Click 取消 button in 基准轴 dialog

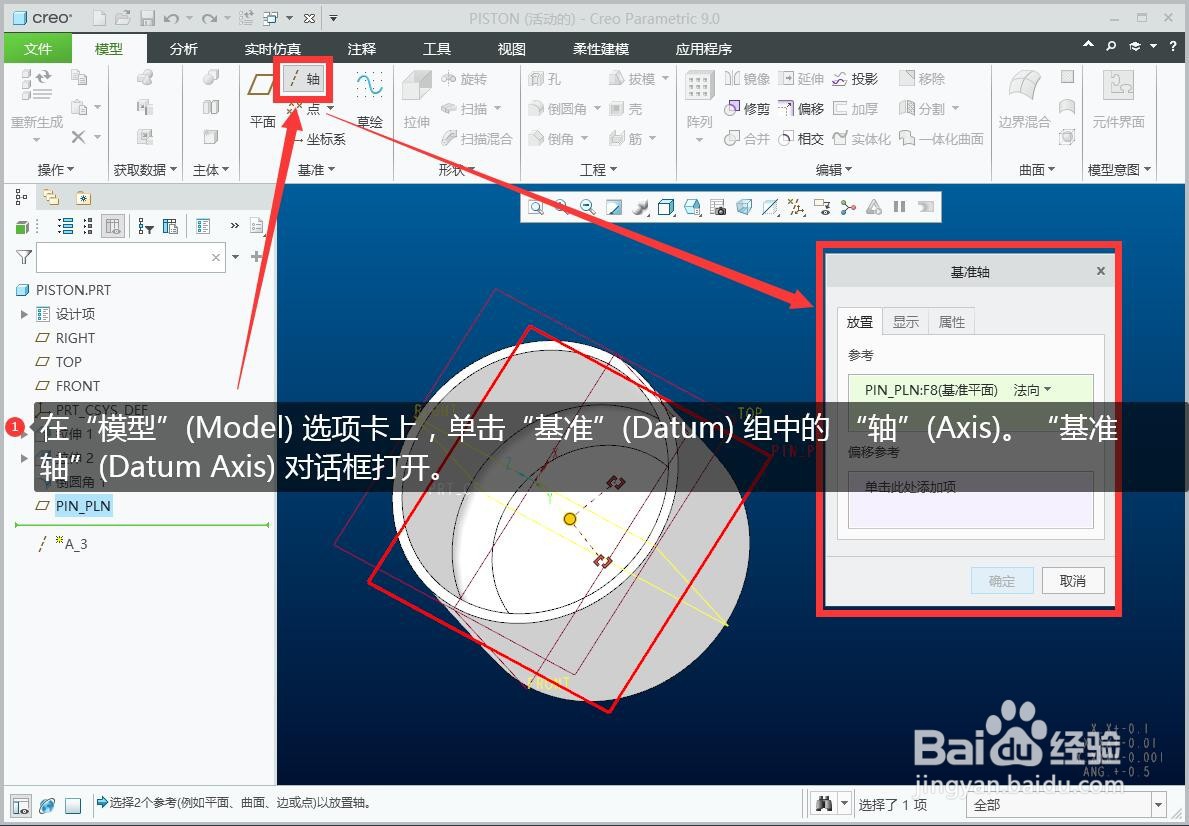coord(1072,581)
